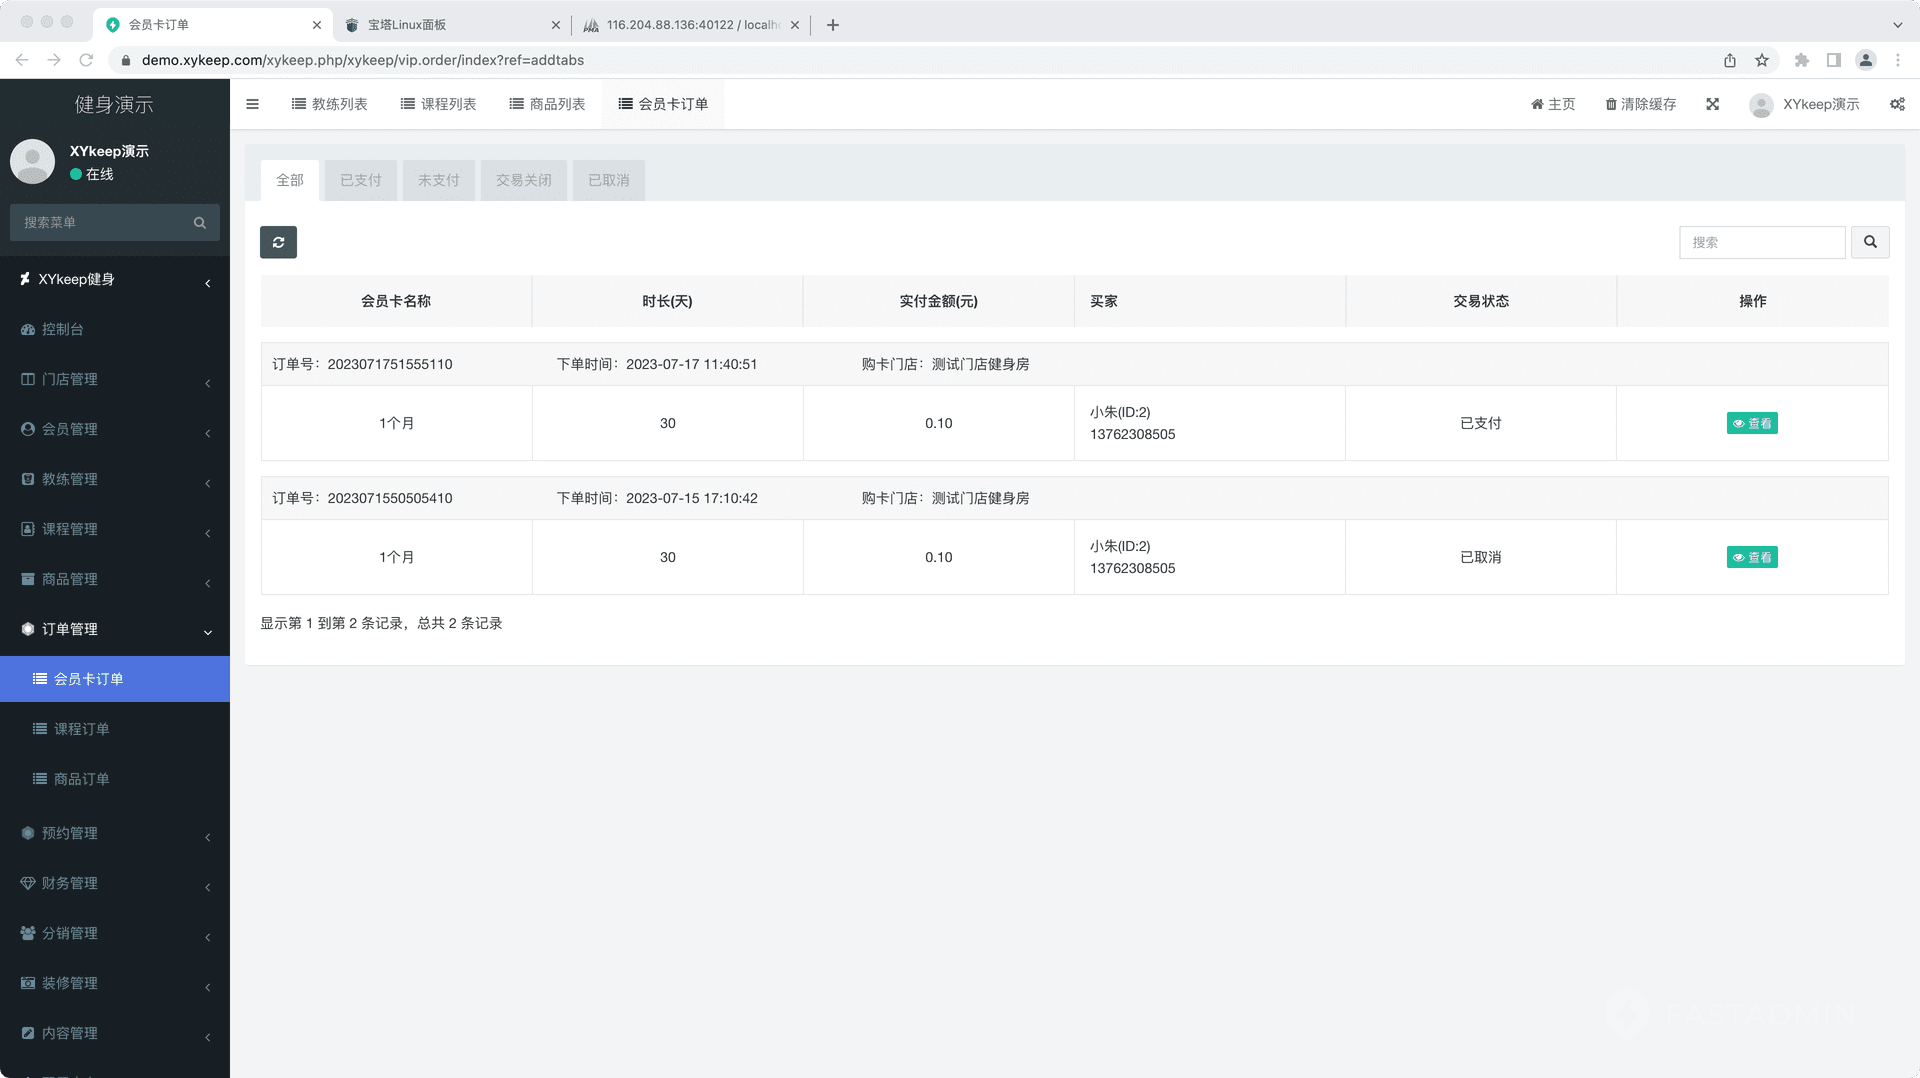The image size is (1920, 1078).
Task: Click the 清除缓存 trash icon
Action: click(x=1611, y=104)
